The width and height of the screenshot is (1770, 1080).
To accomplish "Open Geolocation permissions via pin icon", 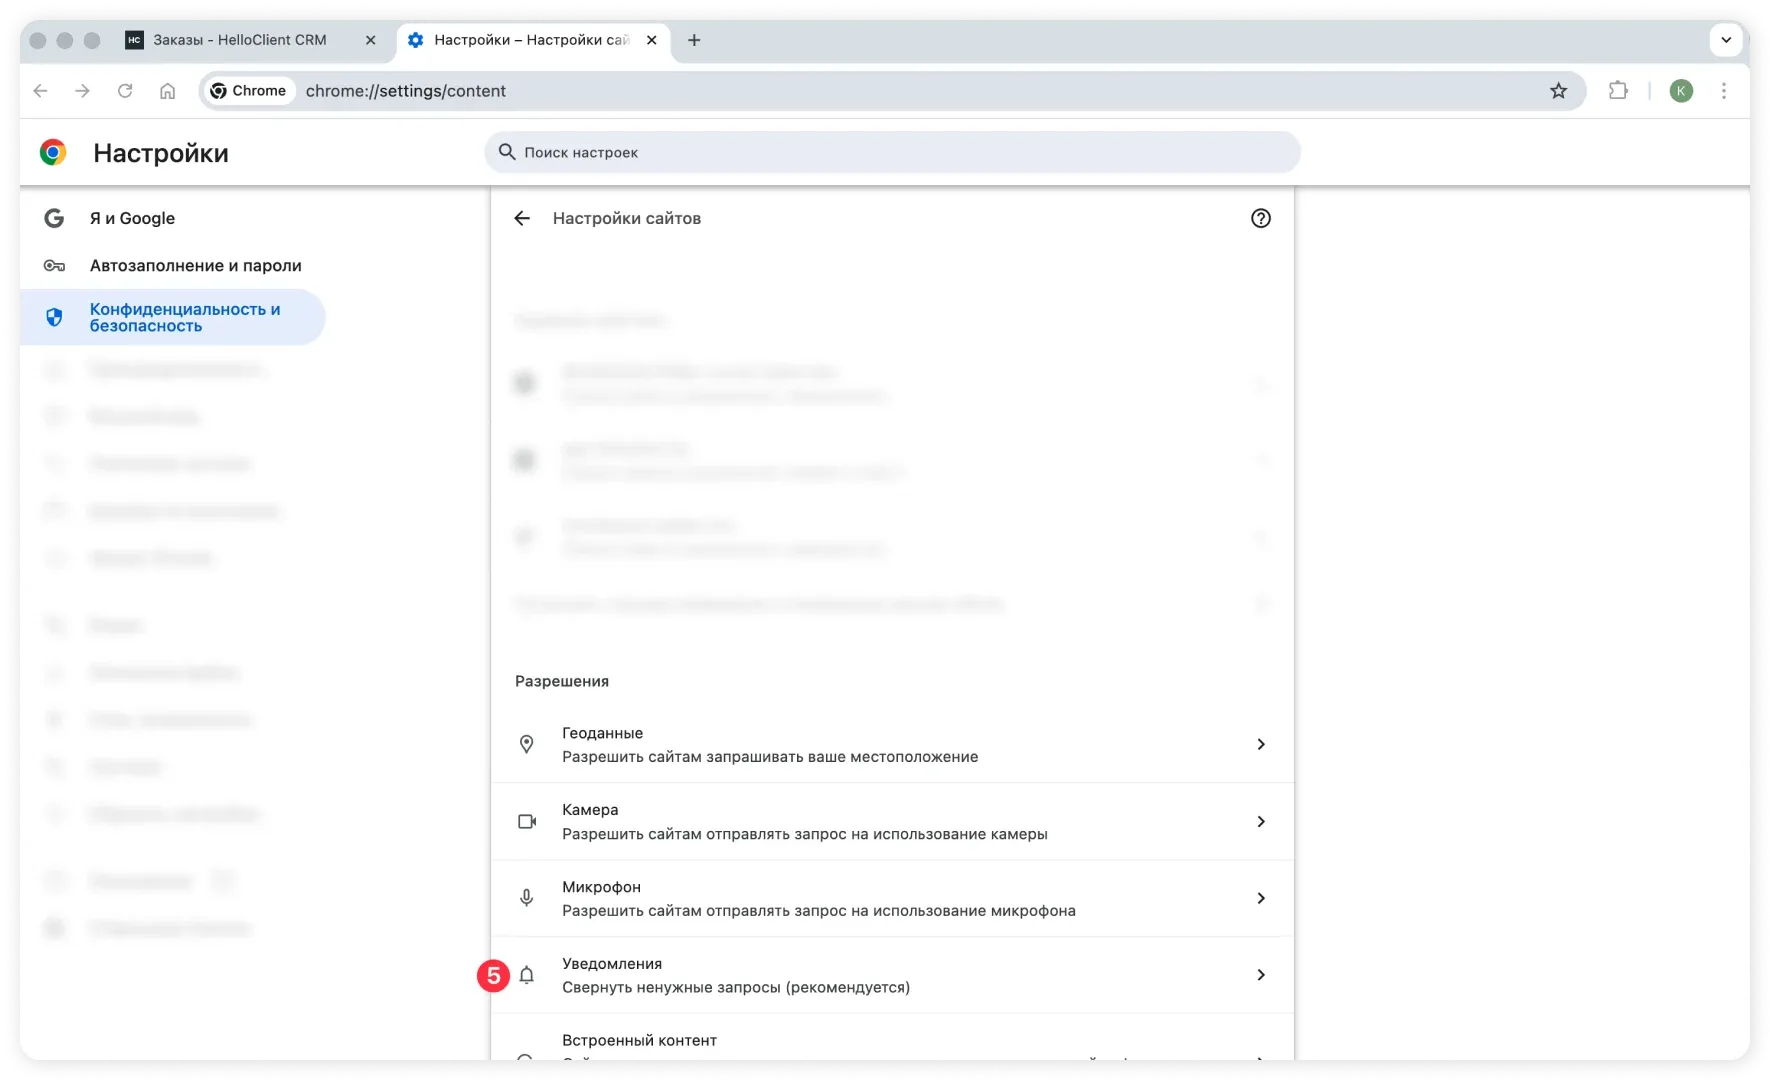I will 527,744.
